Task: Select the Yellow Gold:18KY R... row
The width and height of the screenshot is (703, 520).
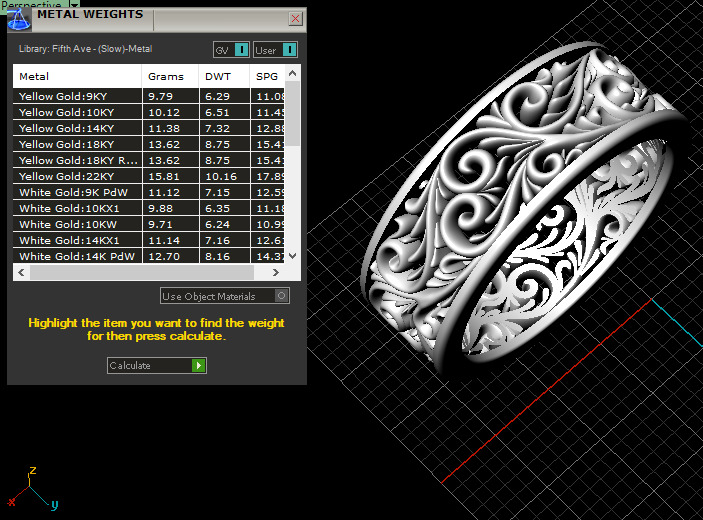Action: (149, 160)
